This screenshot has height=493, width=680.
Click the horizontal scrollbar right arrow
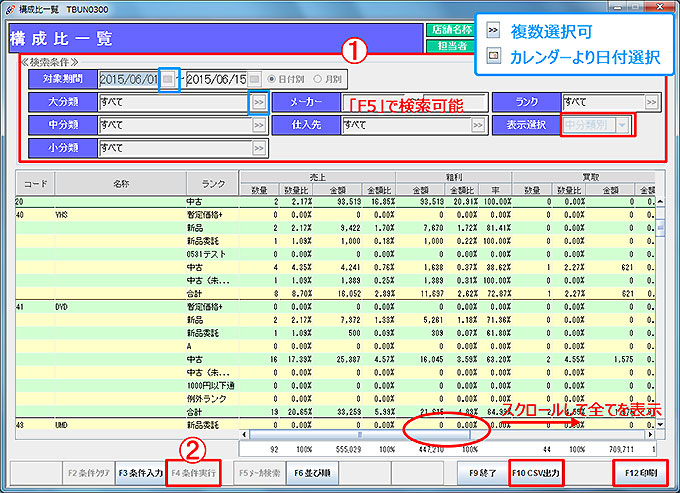pyautogui.click(x=650, y=434)
